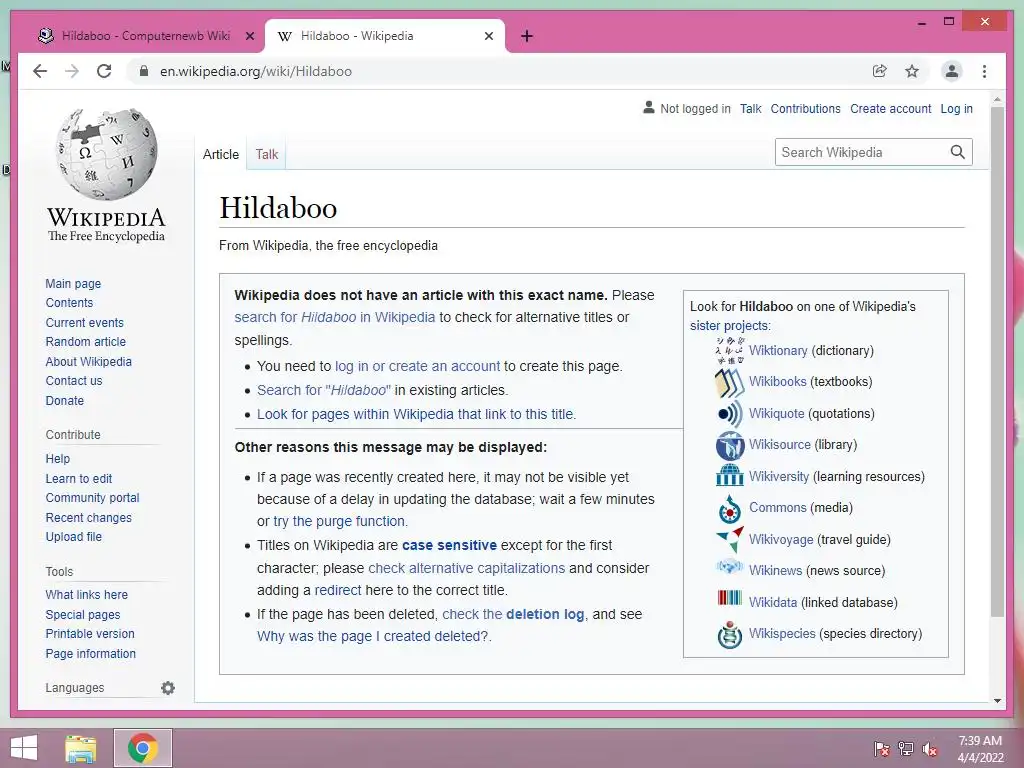The height and width of the screenshot is (768, 1024).
Task: Click 'log in or create an account' link
Action: click(x=417, y=366)
